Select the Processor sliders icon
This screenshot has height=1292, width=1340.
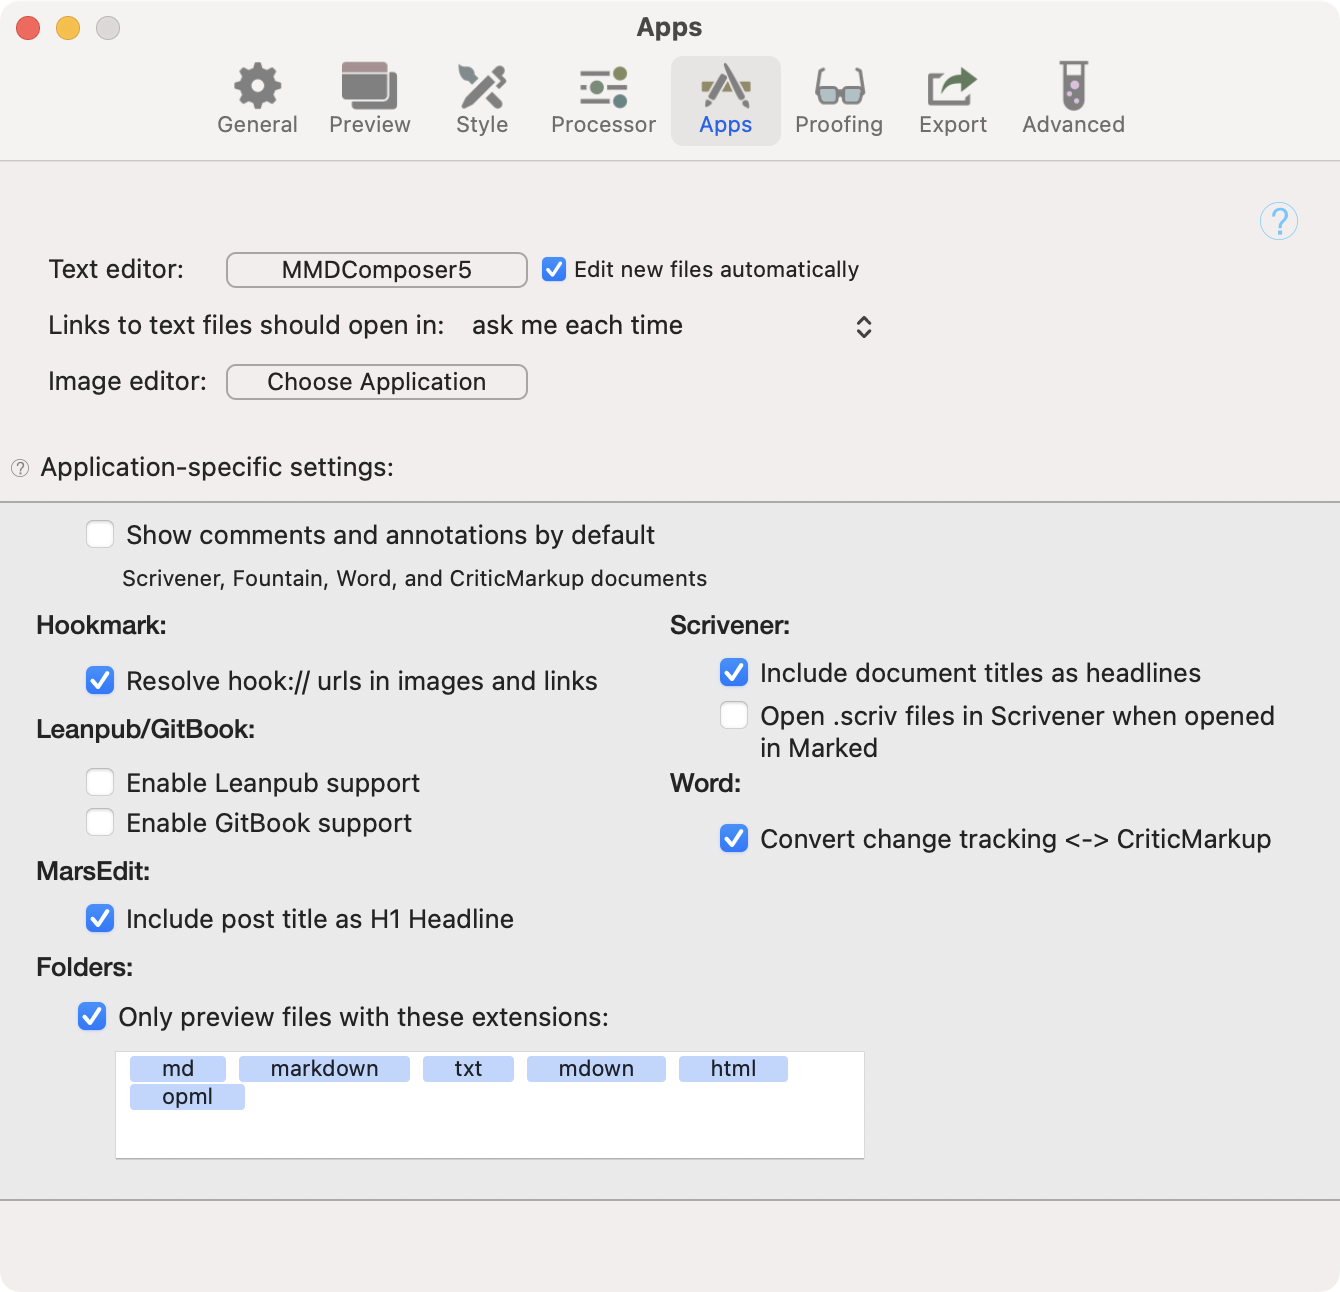[x=603, y=87]
